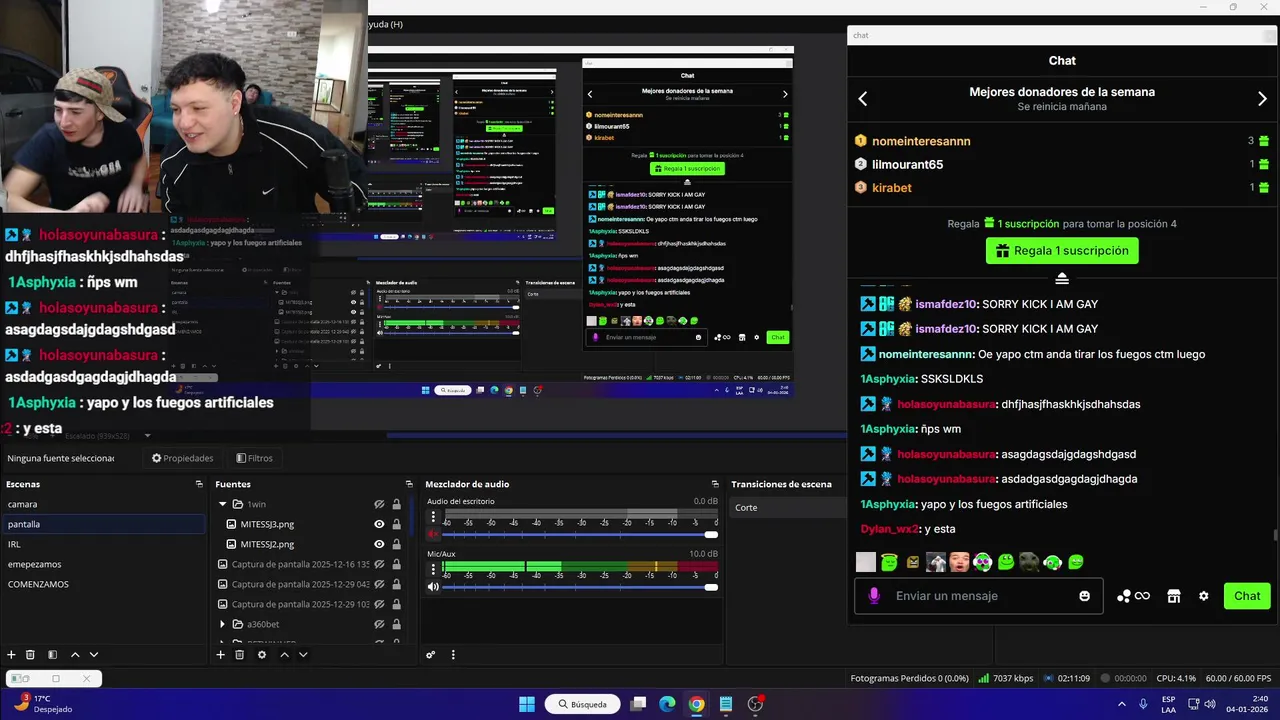Unlock the 1win folder
This screenshot has width=1280, height=720.
pyautogui.click(x=396, y=504)
